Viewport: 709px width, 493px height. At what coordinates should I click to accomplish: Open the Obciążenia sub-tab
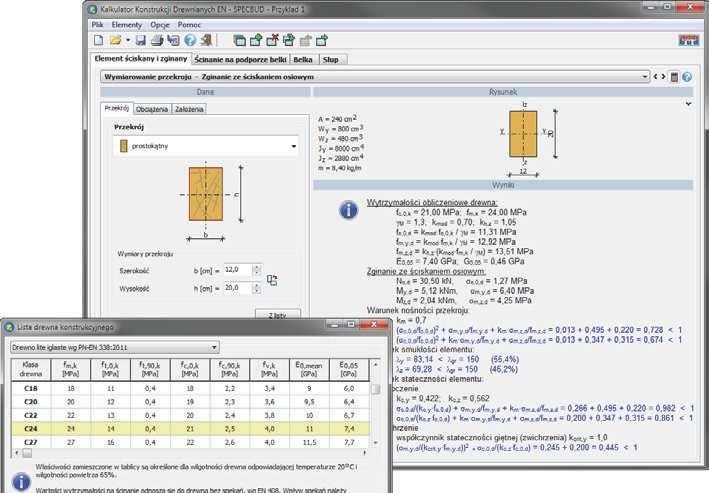[x=152, y=109]
